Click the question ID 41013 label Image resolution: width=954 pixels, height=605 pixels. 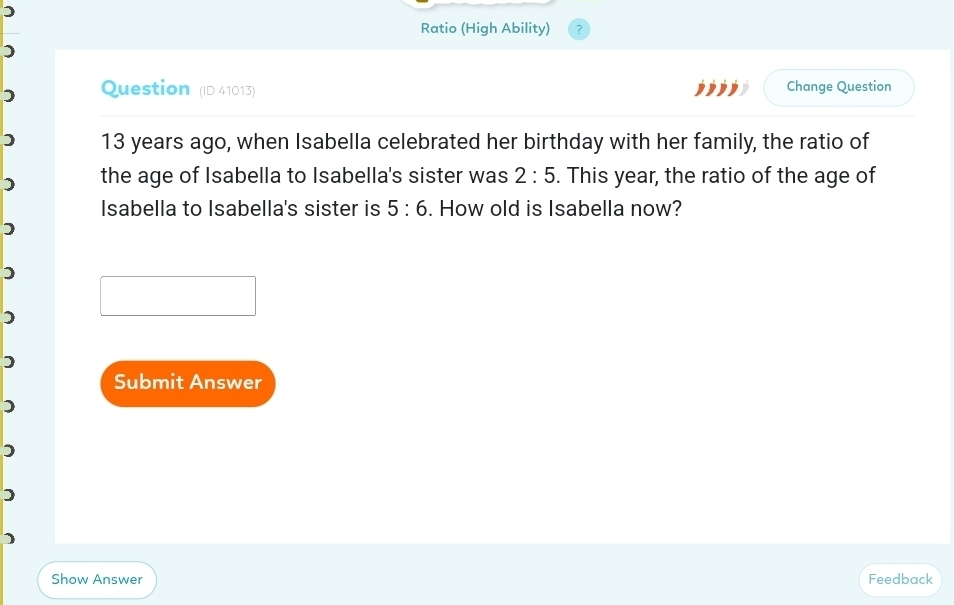pos(227,91)
